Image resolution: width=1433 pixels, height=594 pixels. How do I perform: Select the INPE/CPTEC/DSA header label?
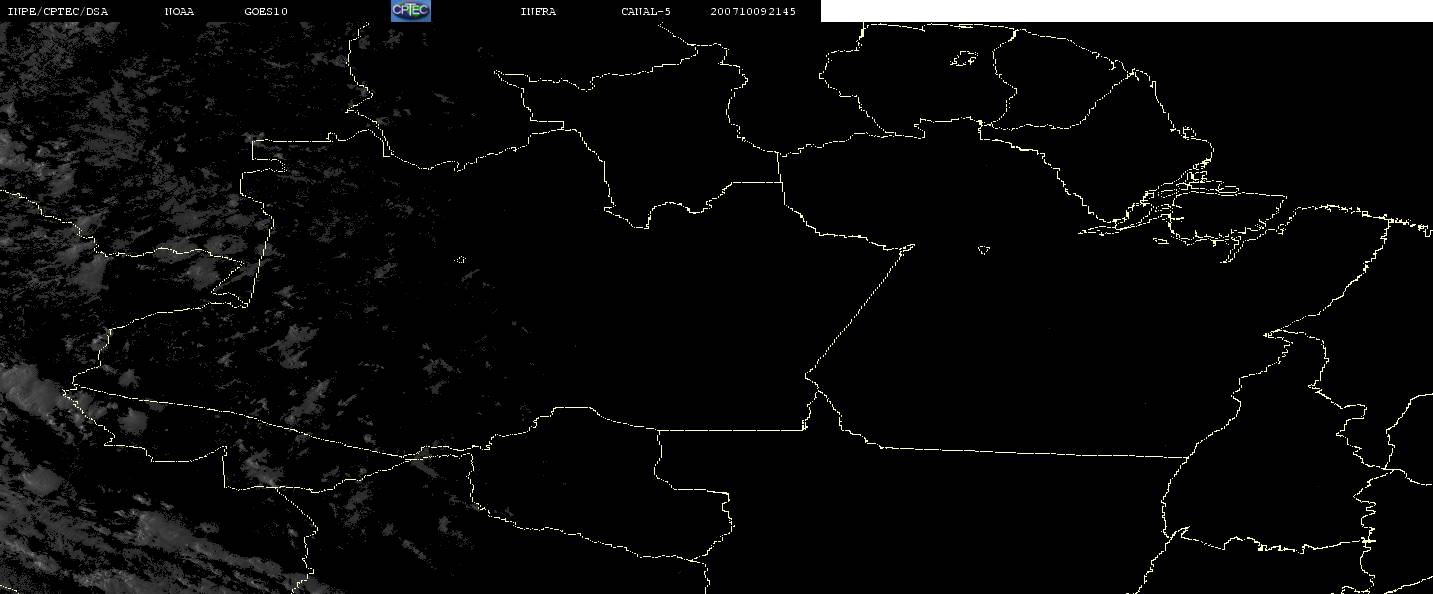[57, 11]
